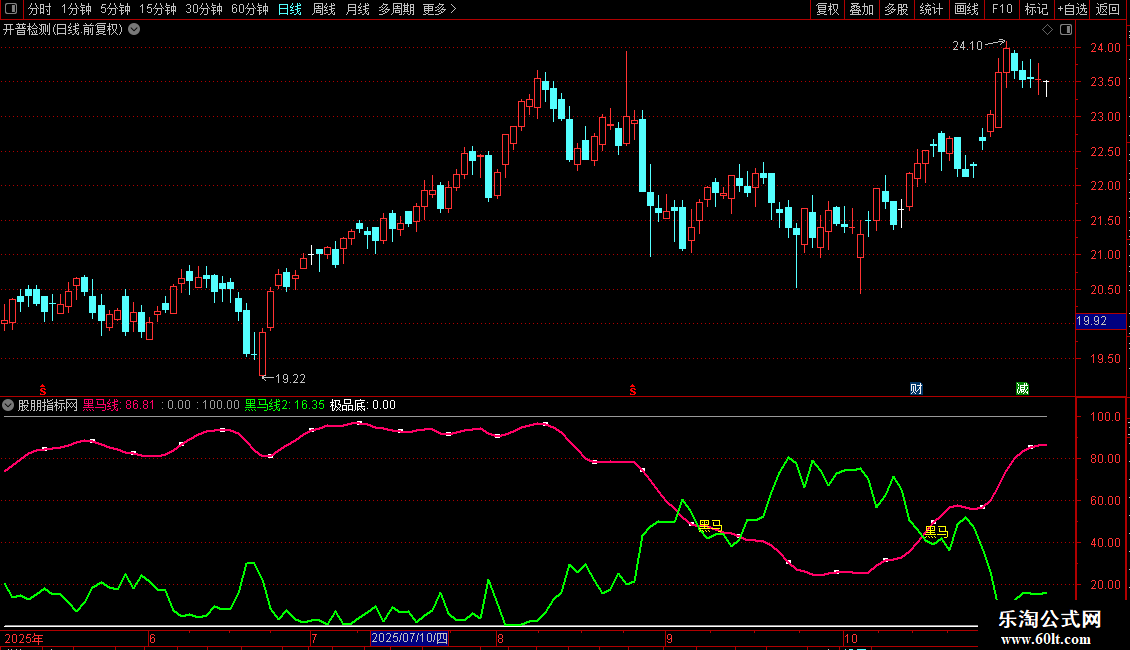
Task: Click the 财 financial report marker
Action: (x=916, y=389)
